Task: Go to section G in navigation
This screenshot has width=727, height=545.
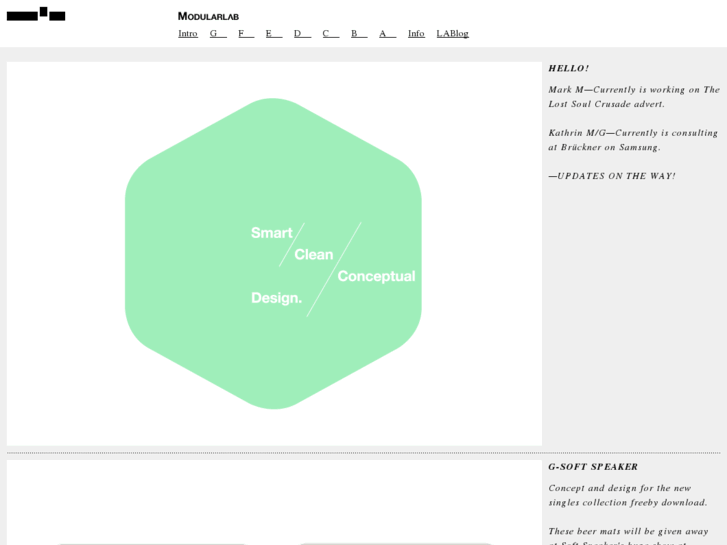Action: pos(218,33)
